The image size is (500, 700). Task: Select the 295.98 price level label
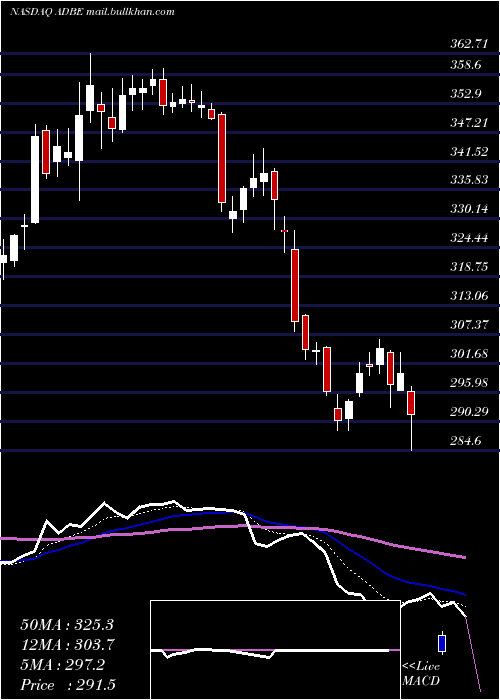click(x=468, y=383)
